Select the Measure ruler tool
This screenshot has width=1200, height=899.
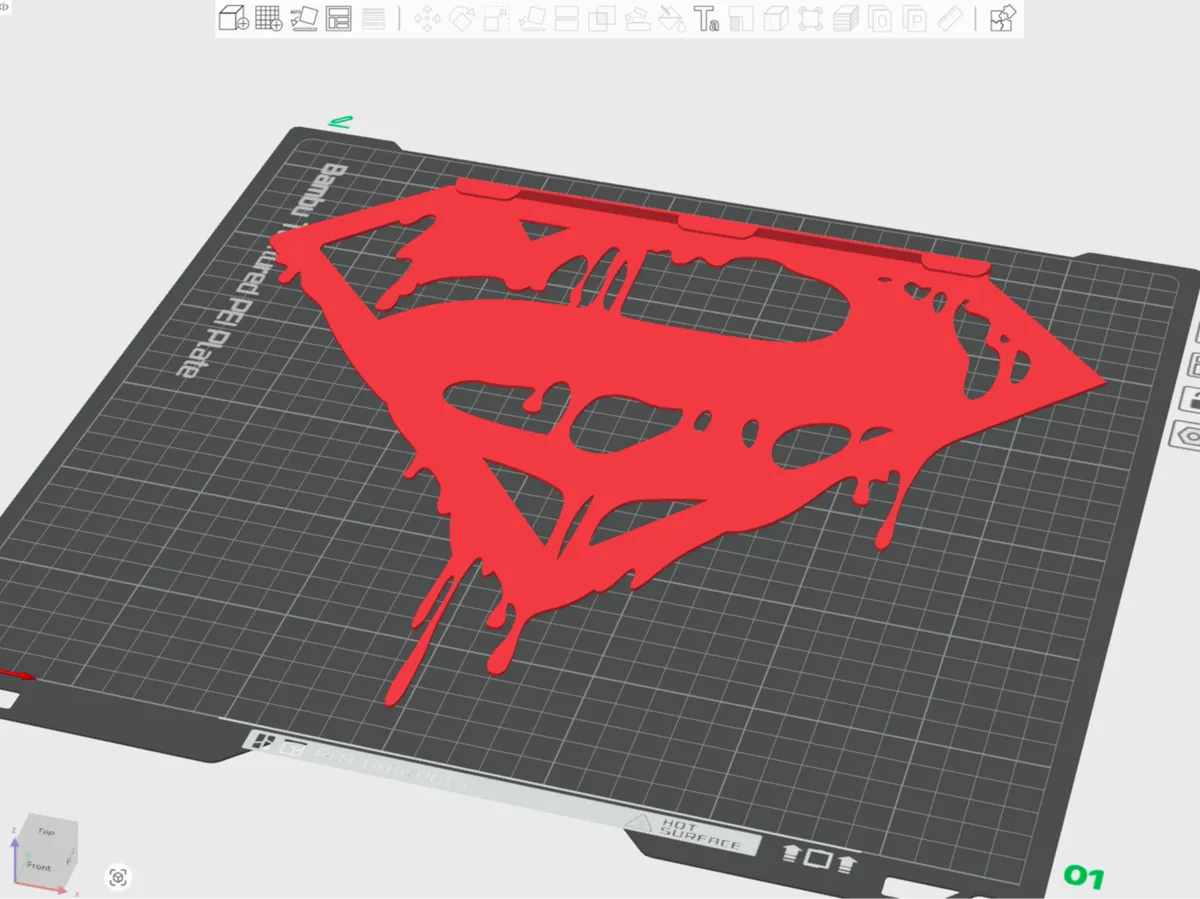(x=950, y=18)
